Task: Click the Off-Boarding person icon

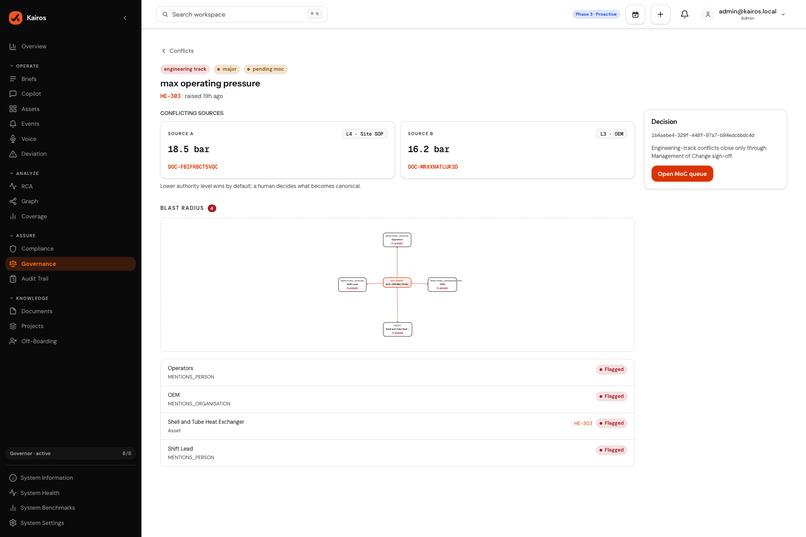Action: pos(13,341)
